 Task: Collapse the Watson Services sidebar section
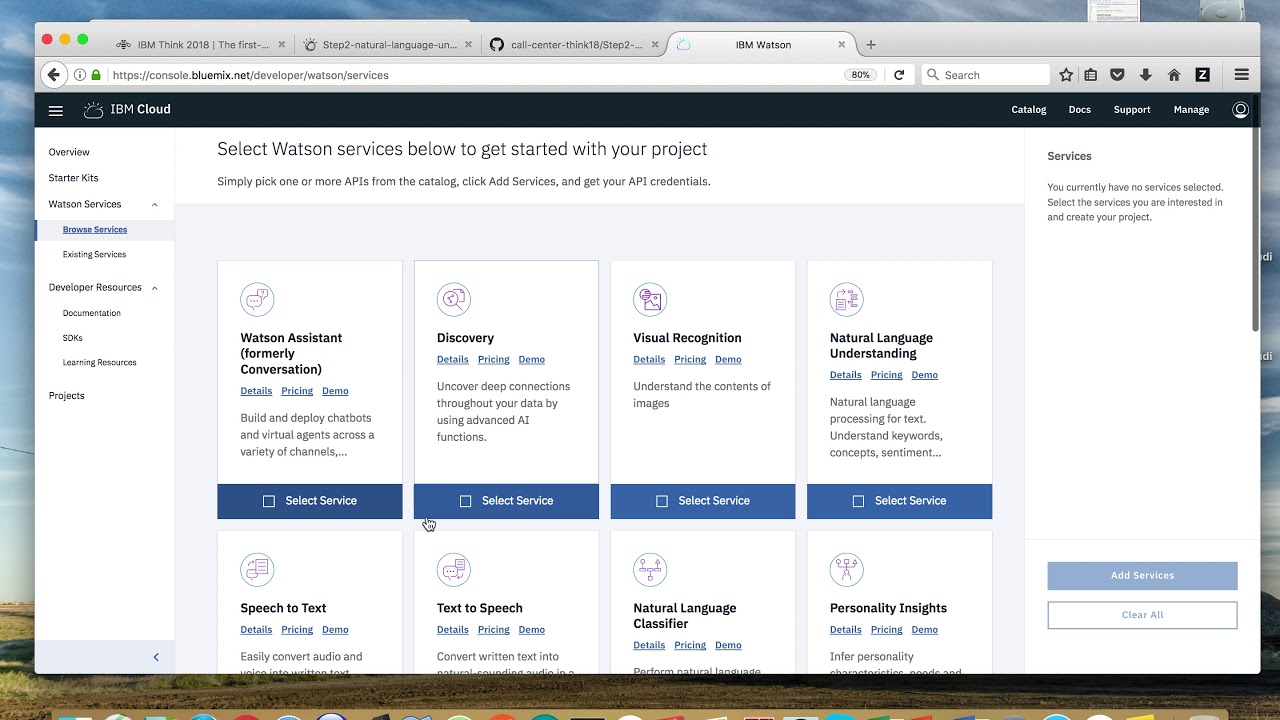click(155, 204)
